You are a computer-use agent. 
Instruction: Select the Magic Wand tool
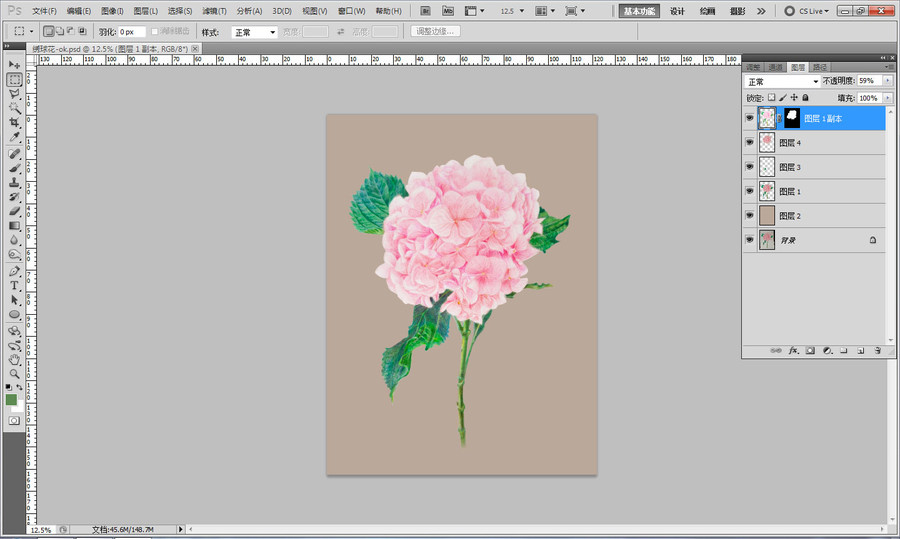click(x=14, y=108)
